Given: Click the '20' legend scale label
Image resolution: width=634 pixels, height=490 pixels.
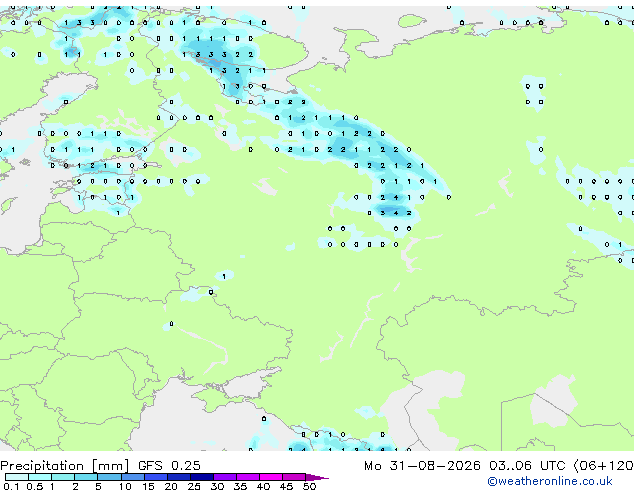Looking at the screenshot, I should pyautogui.click(x=171, y=486).
